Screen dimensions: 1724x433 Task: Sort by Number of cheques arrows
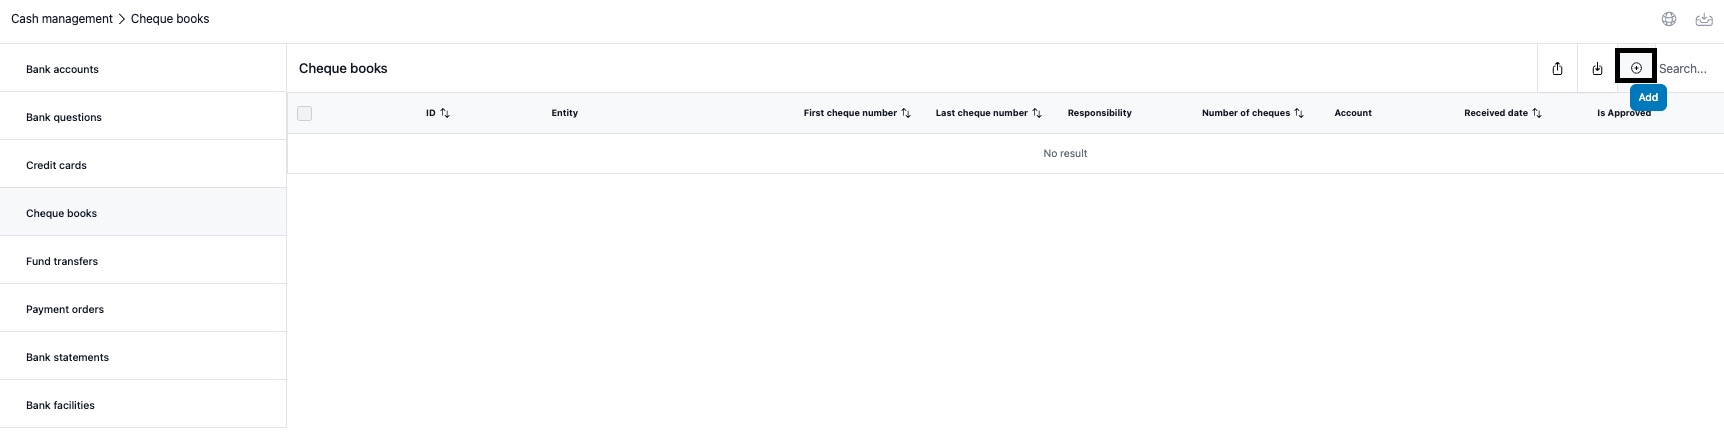click(1299, 113)
